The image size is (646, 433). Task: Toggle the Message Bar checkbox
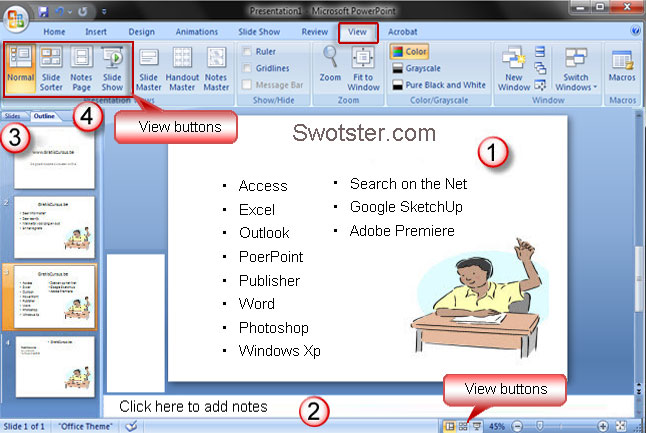pyautogui.click(x=247, y=84)
